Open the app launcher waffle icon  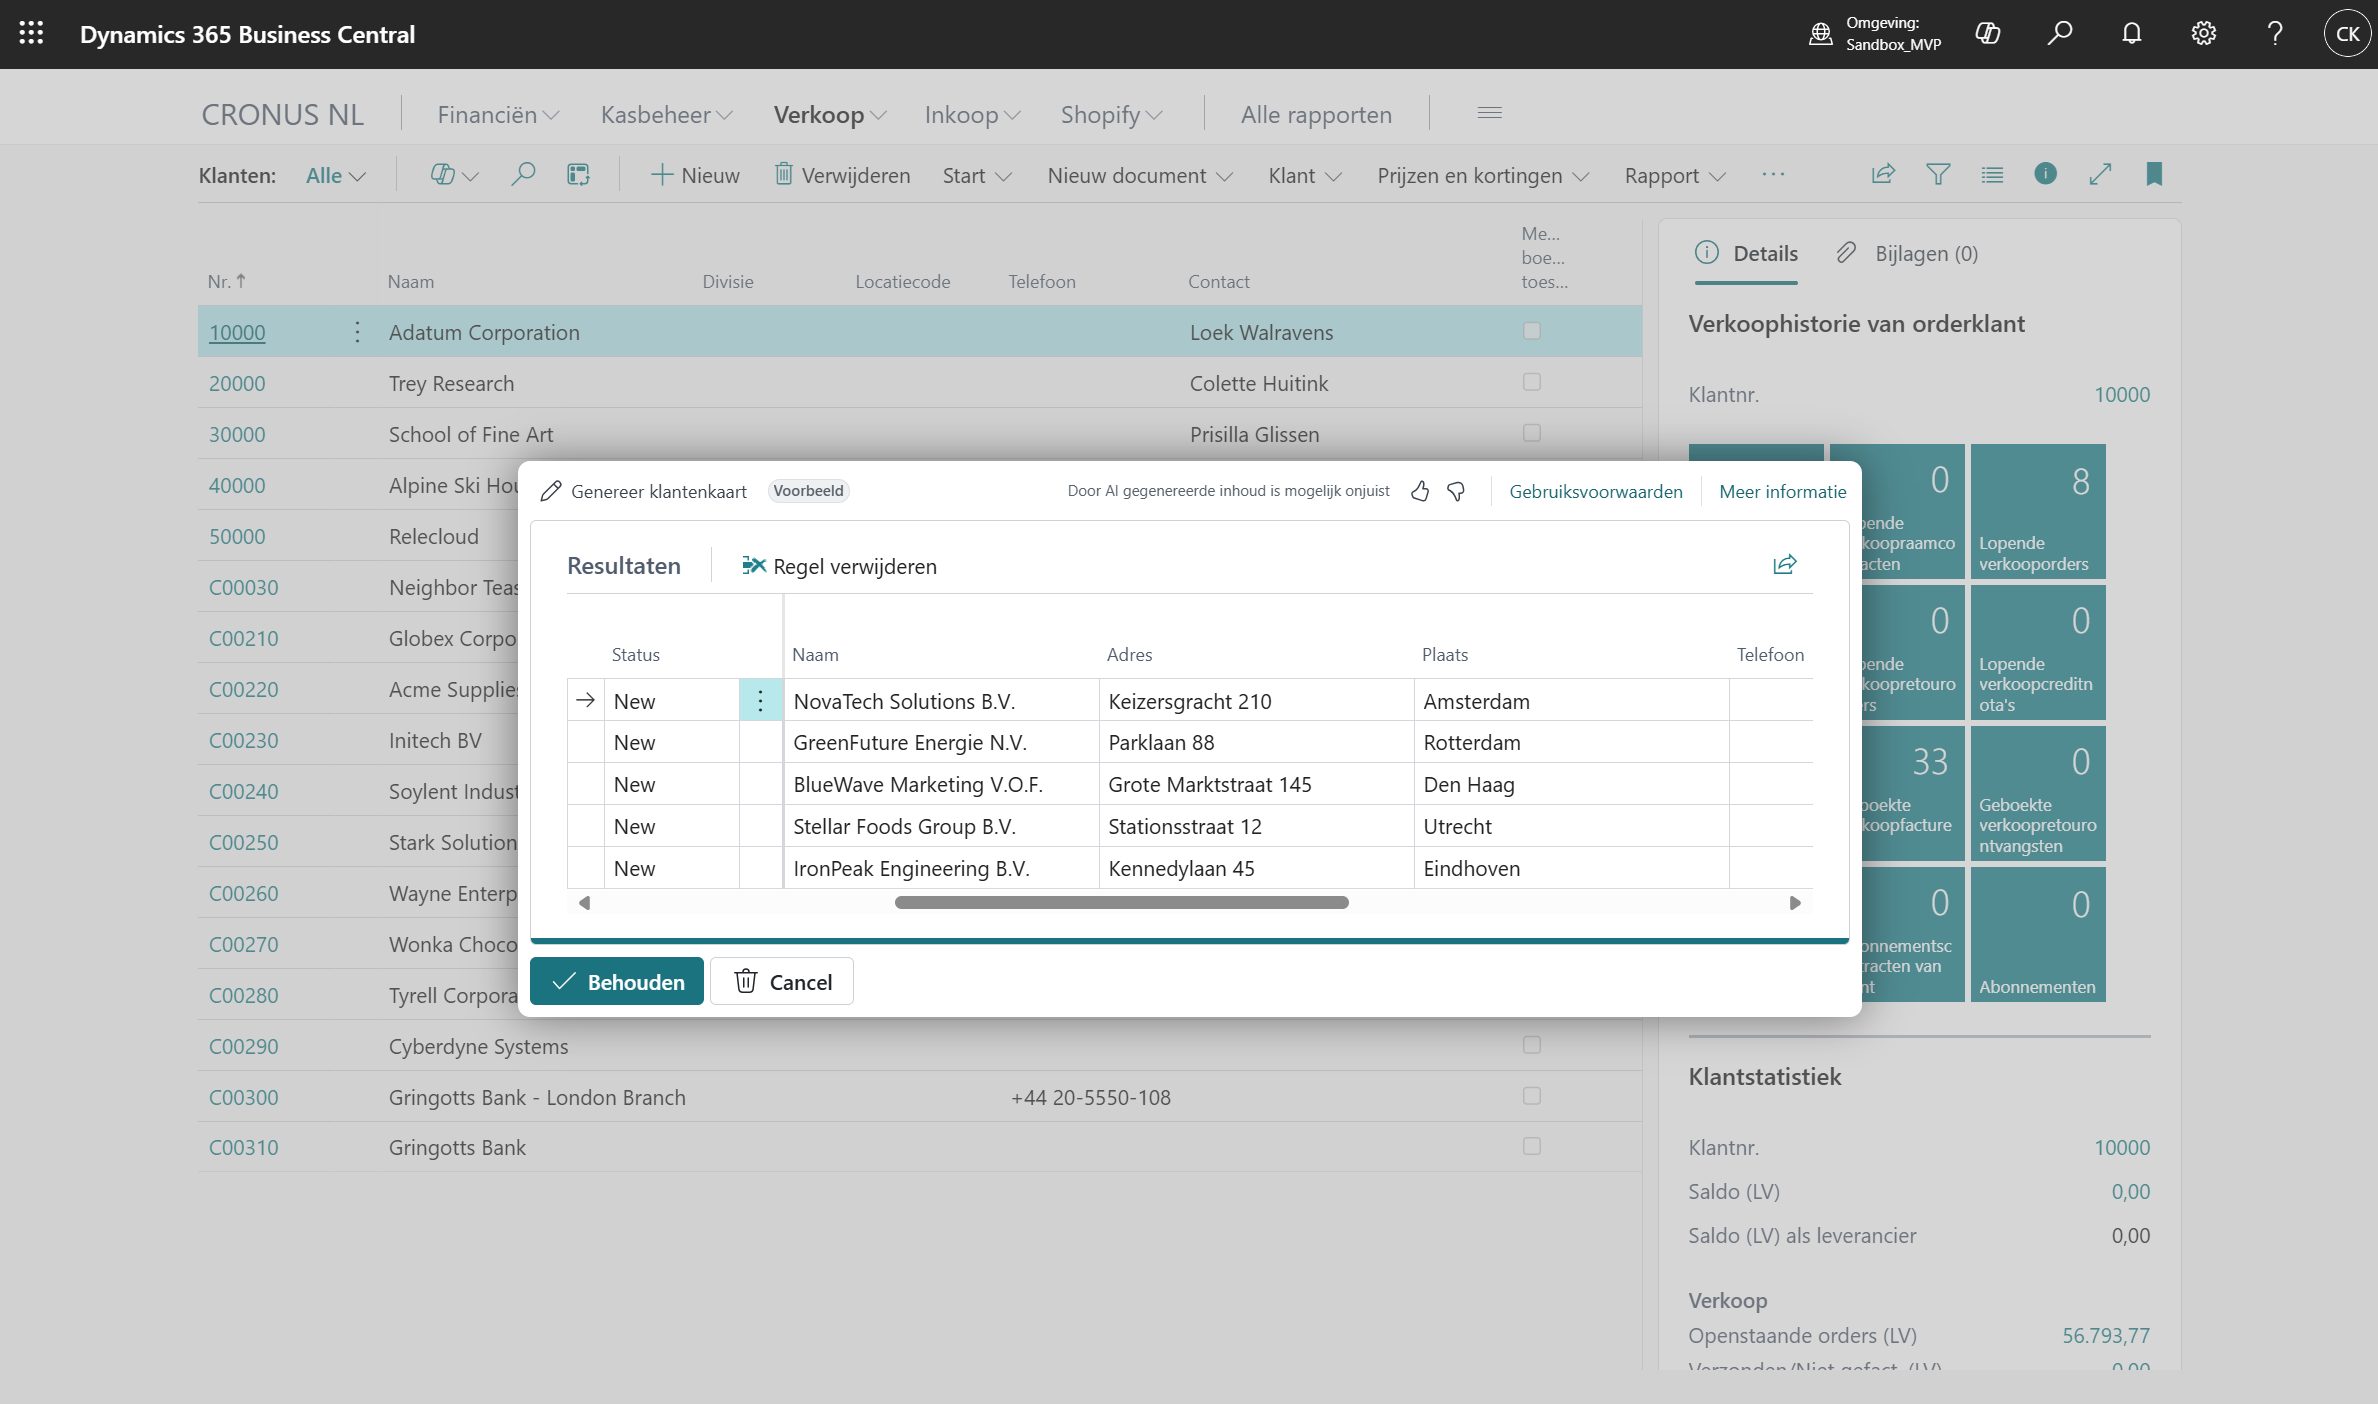tap(31, 34)
